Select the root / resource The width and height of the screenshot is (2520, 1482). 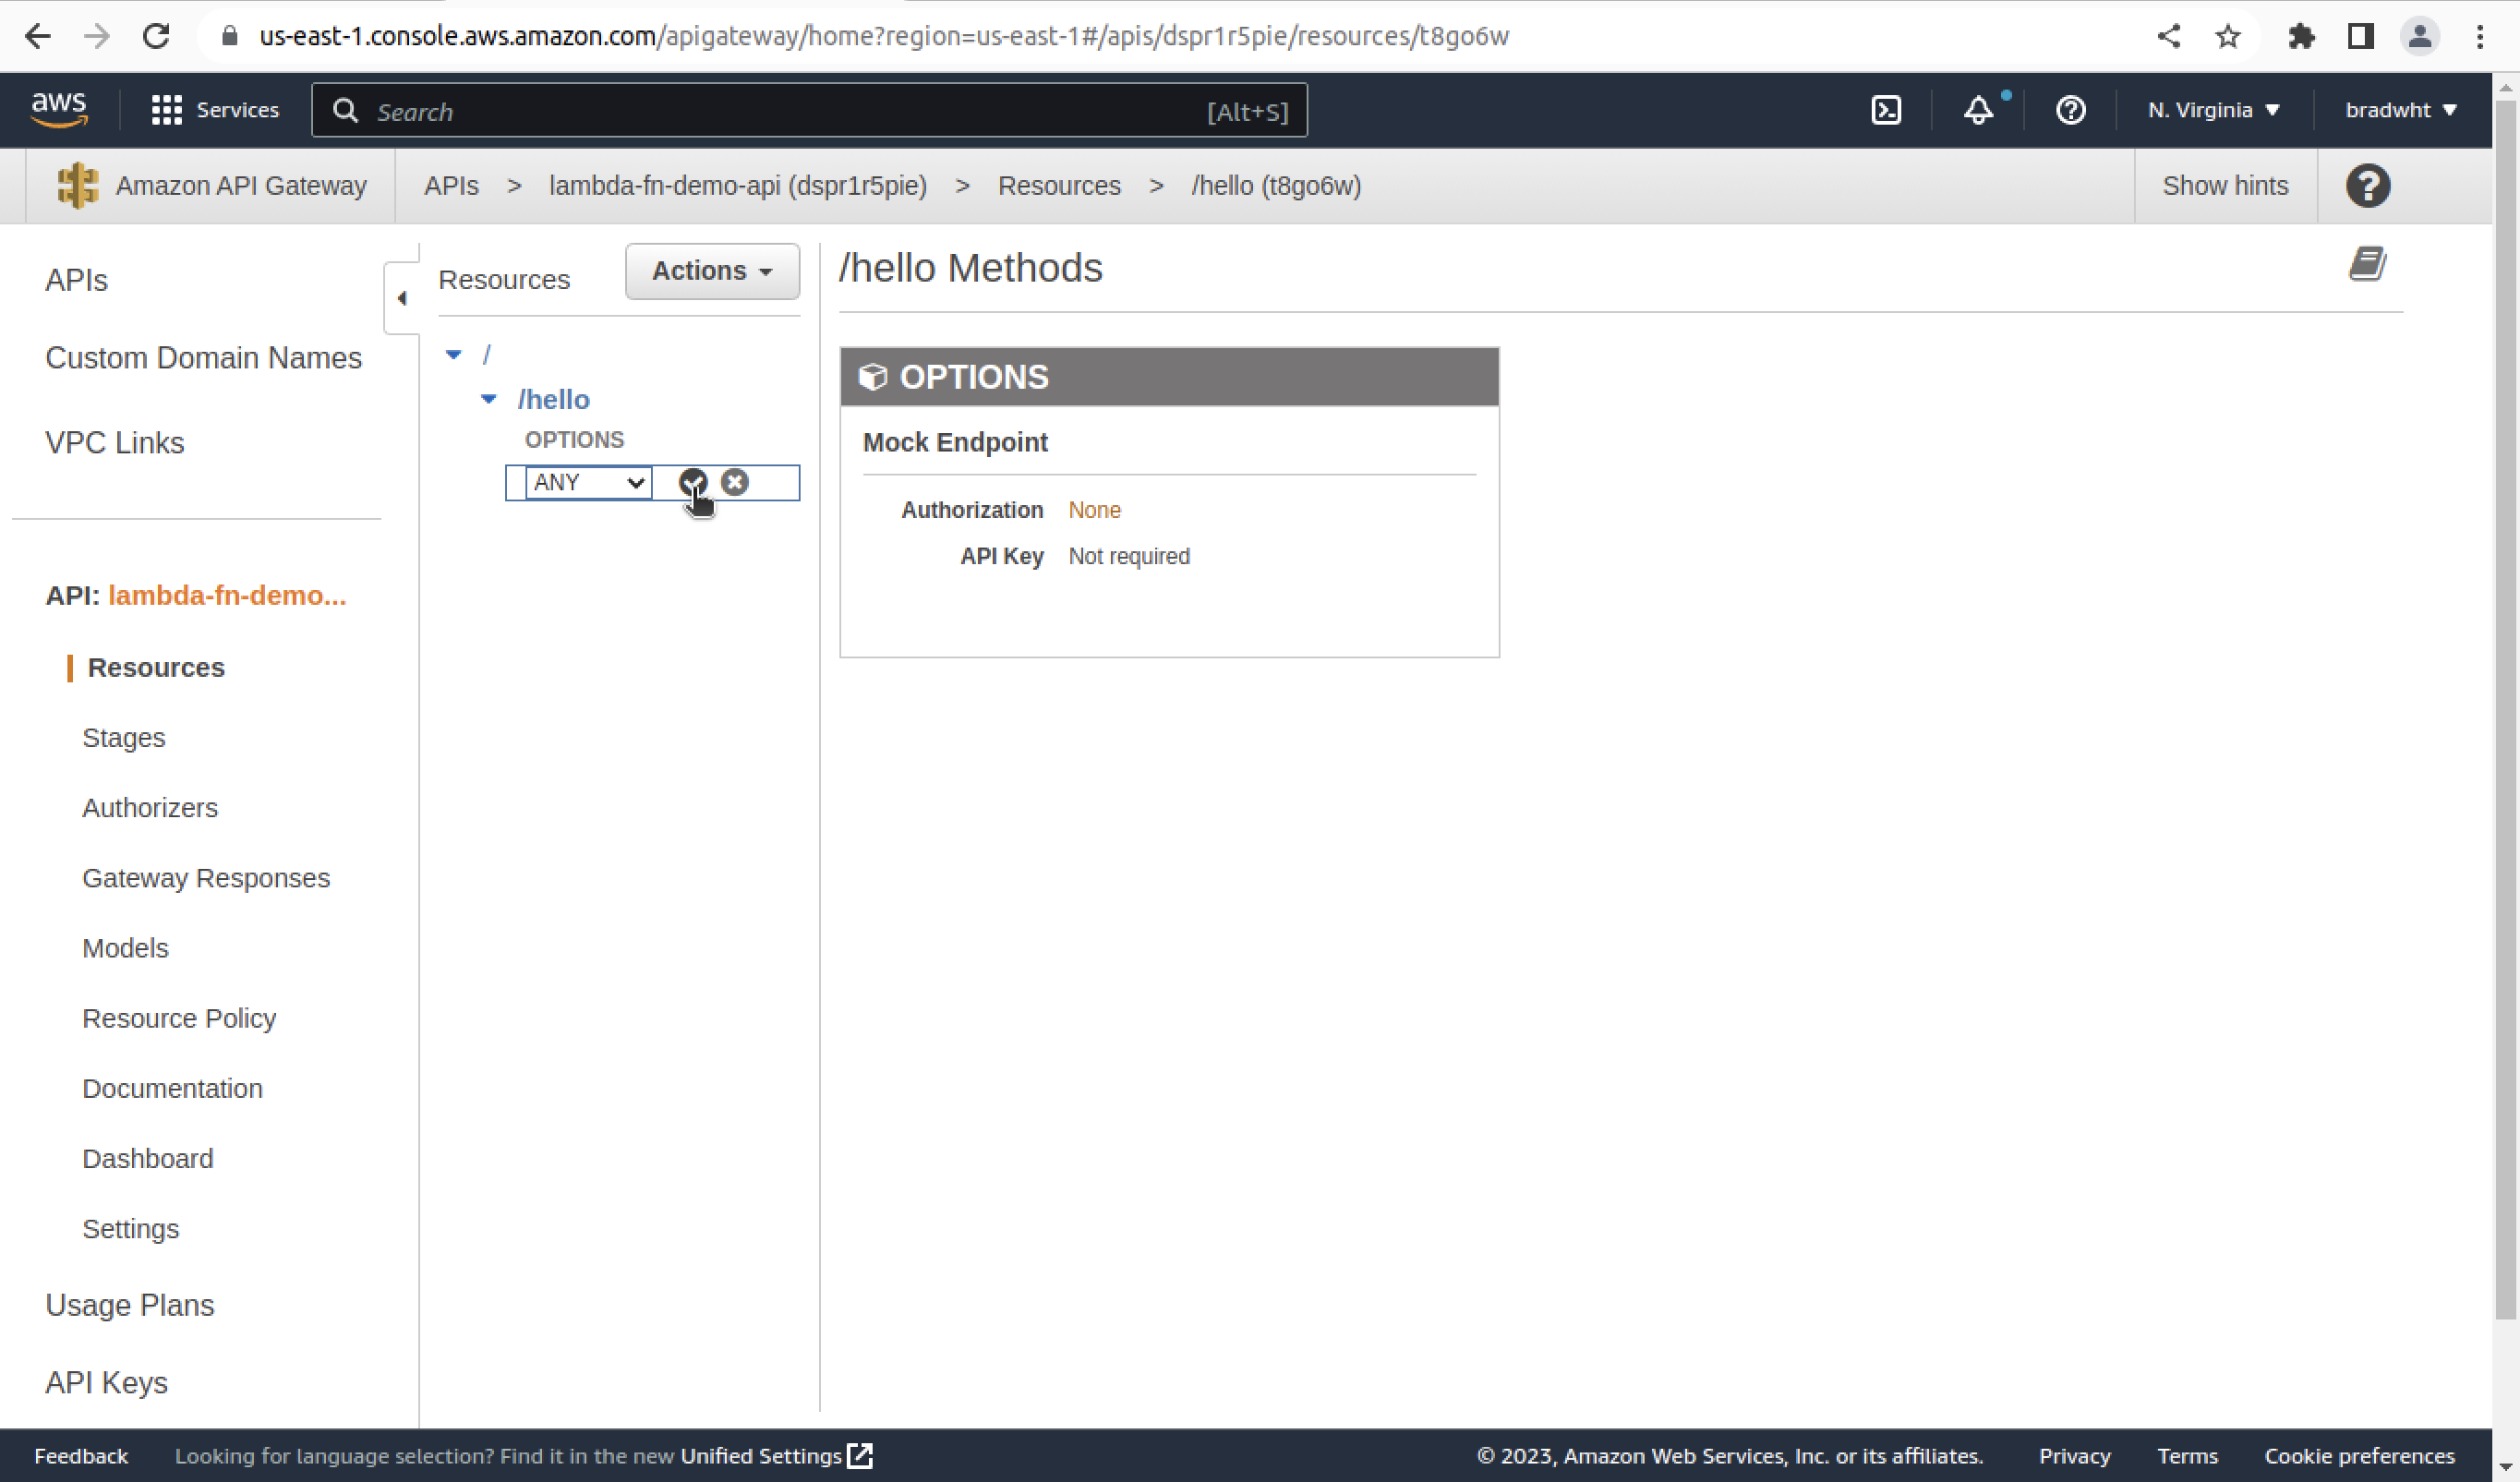click(487, 354)
